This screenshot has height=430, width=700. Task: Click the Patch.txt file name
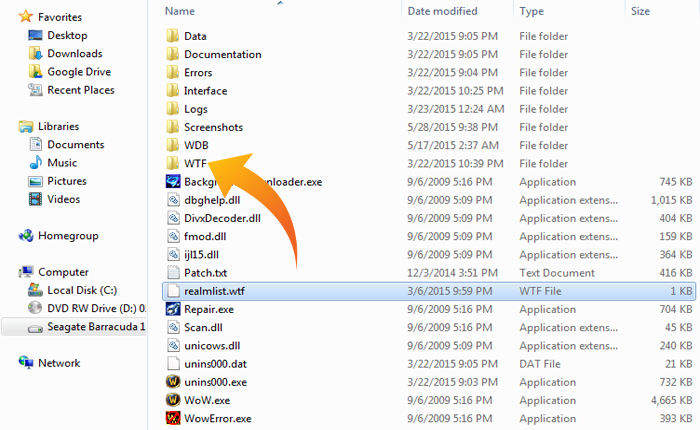click(205, 273)
